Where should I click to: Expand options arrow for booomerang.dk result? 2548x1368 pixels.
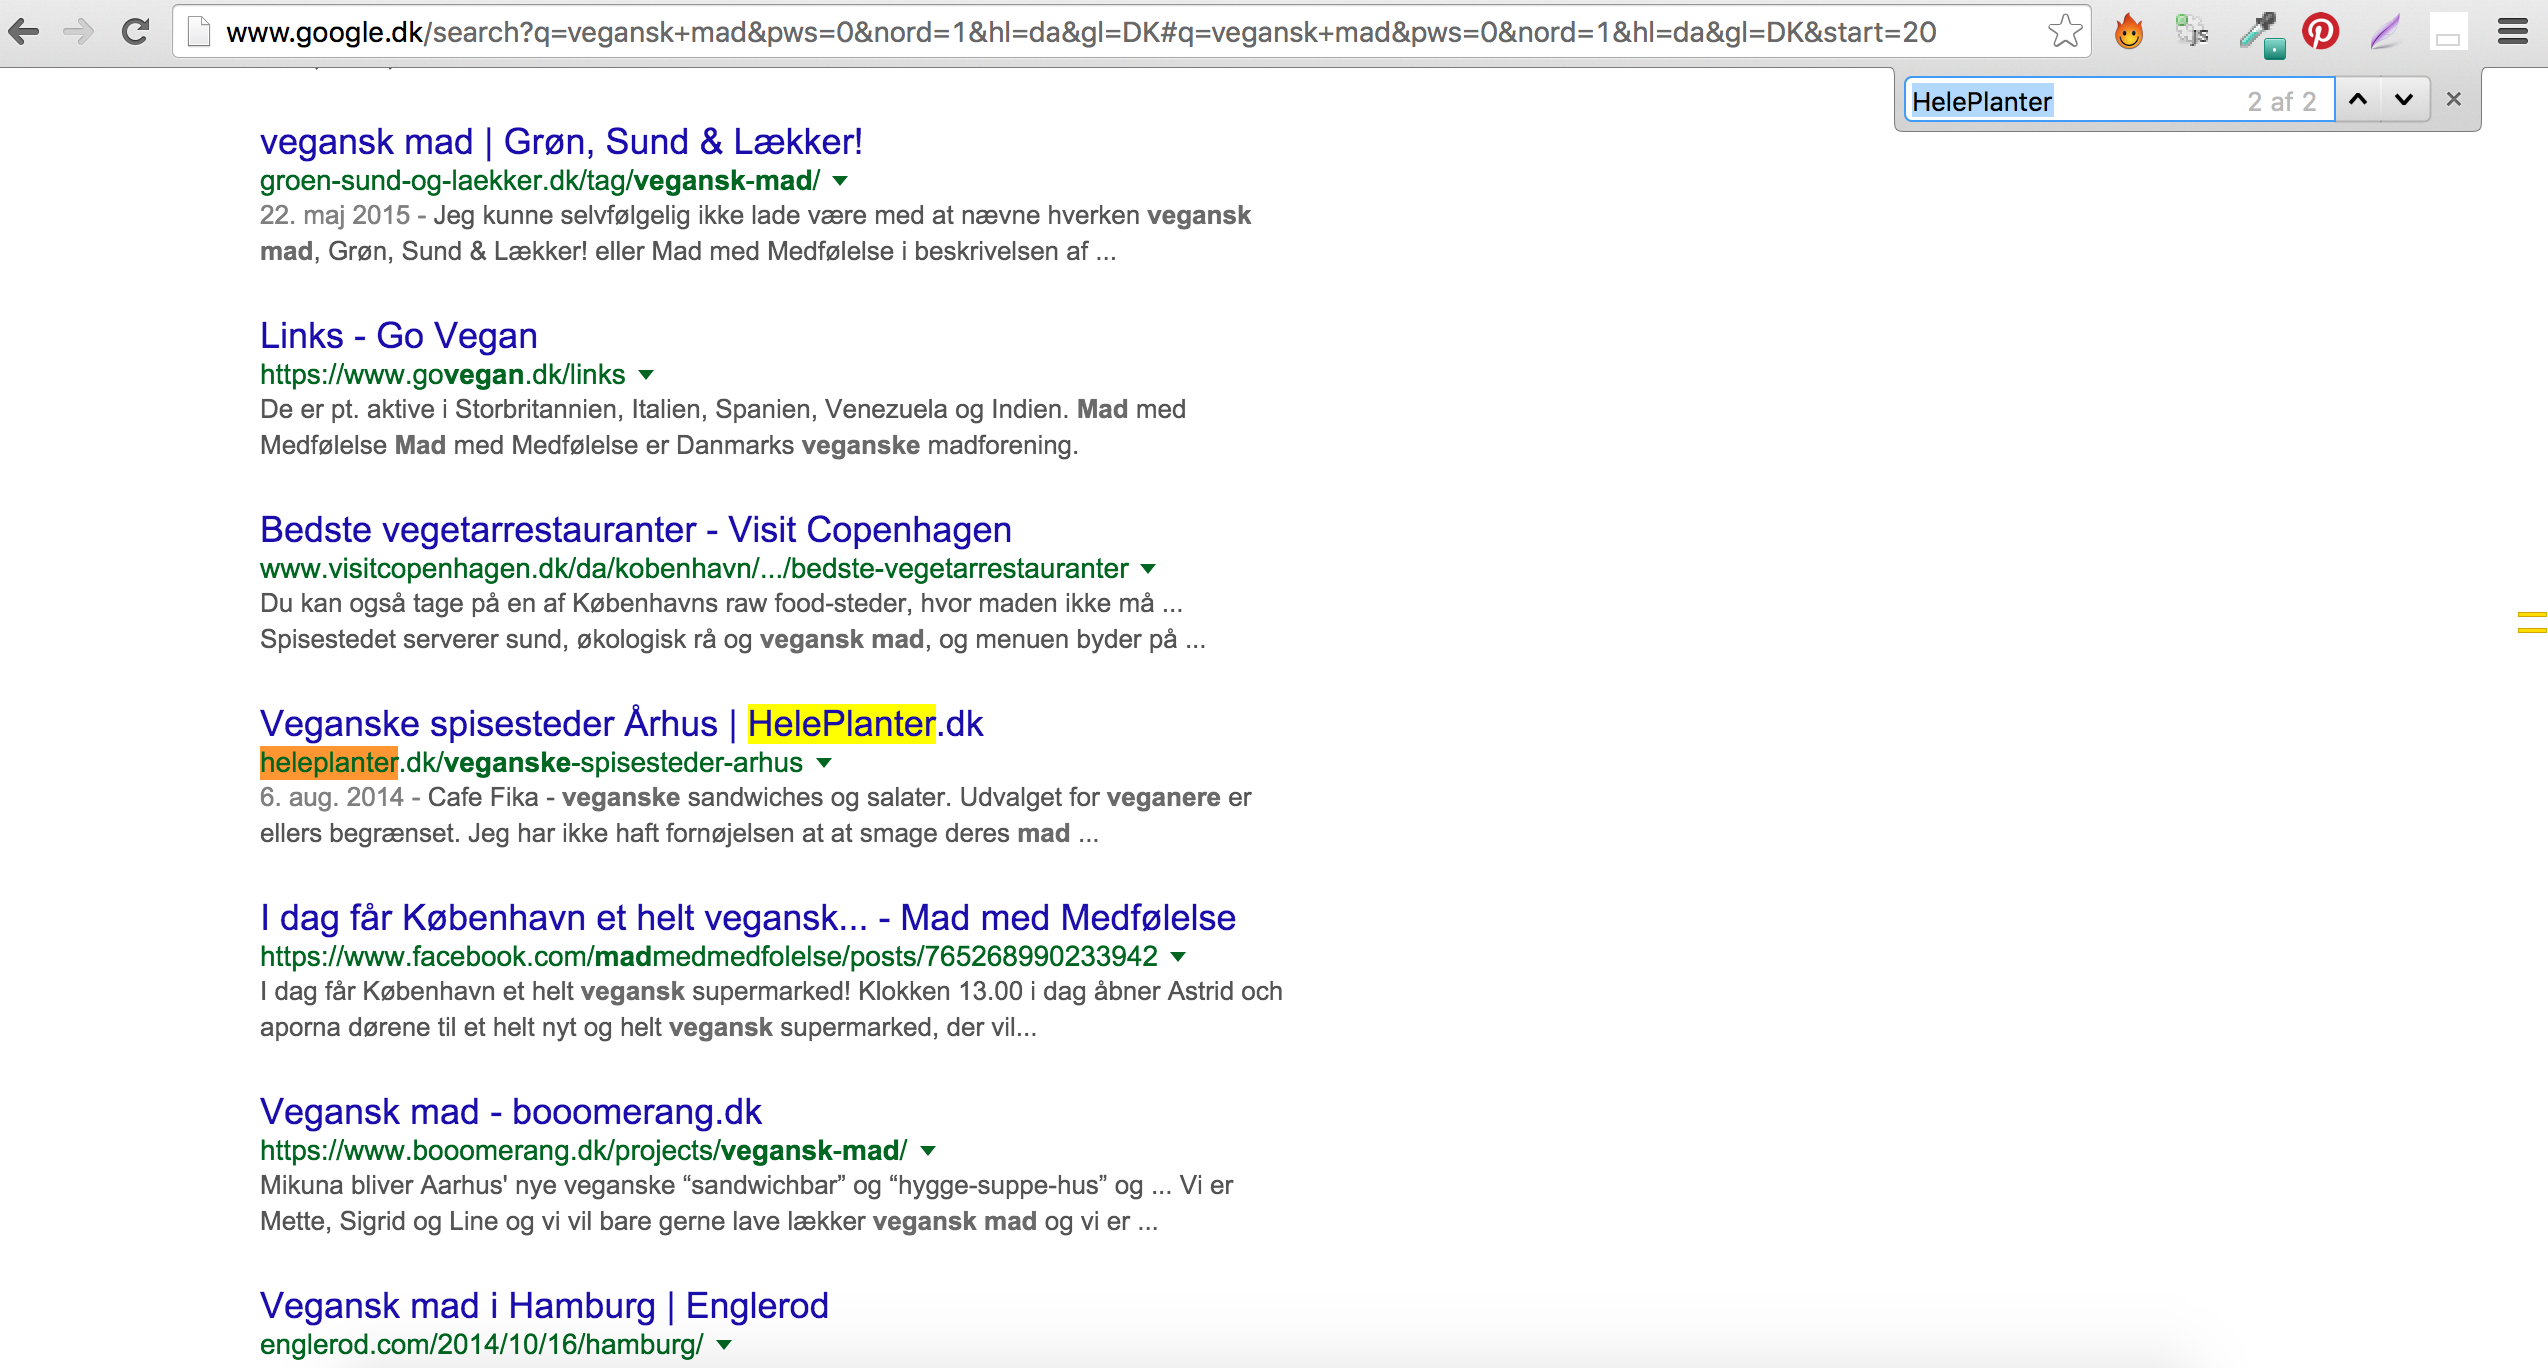928,1151
